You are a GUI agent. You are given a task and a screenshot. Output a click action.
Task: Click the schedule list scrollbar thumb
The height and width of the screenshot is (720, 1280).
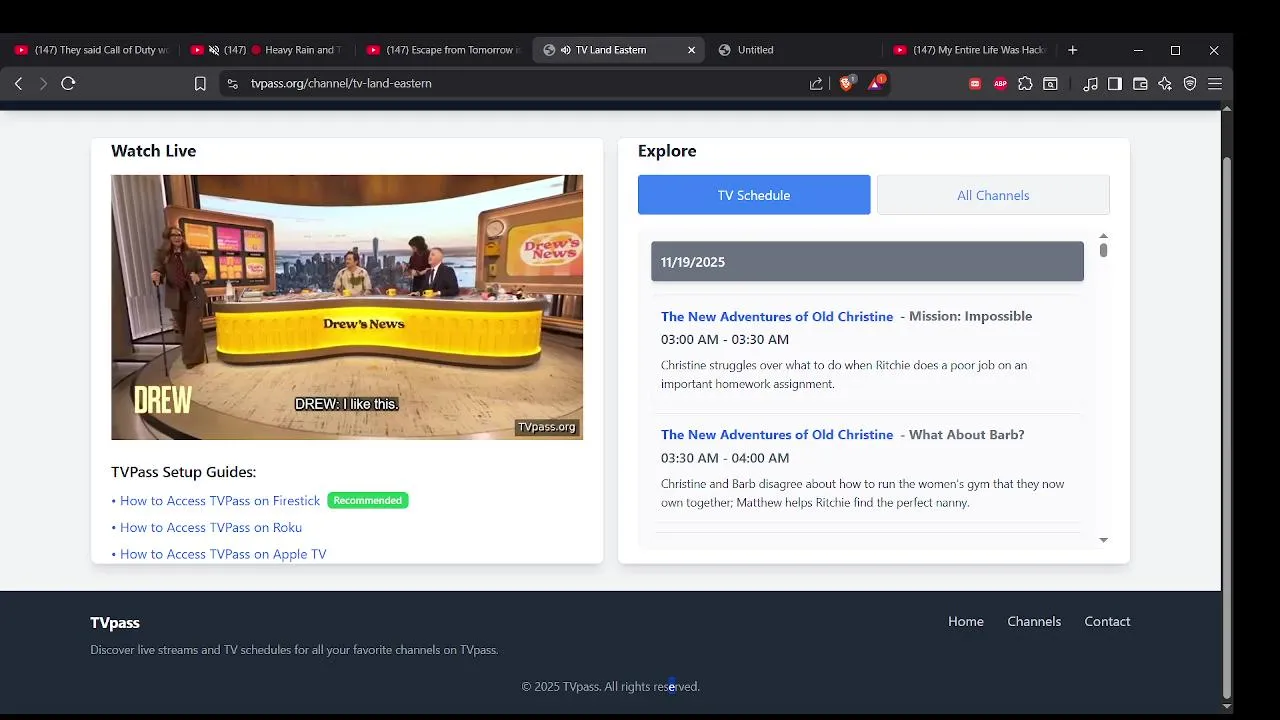tap(1103, 250)
